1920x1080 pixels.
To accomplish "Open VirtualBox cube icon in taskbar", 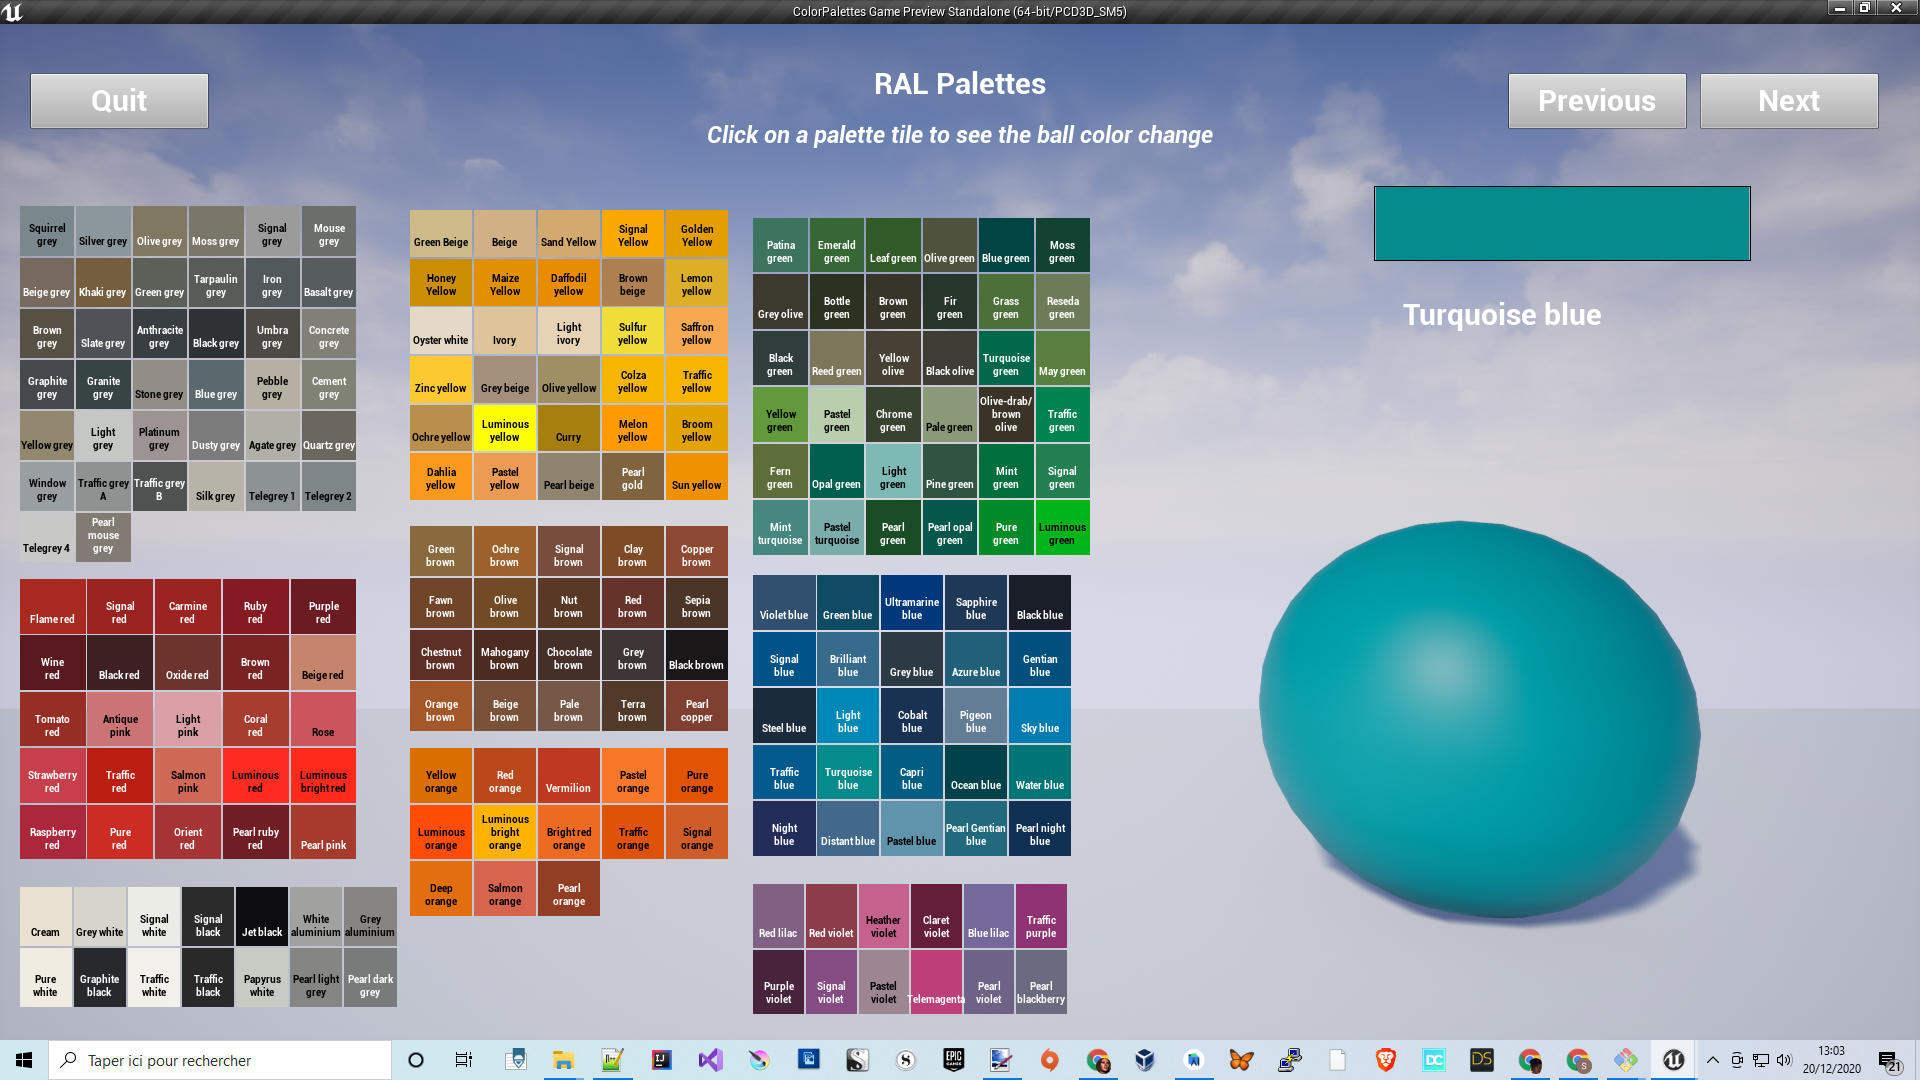I will click(1145, 1060).
